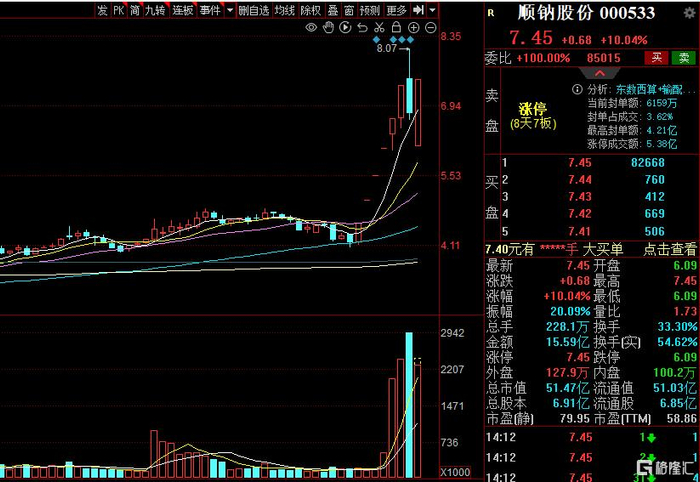Click the 发 toolbar button
Viewport: 700px width, 482px height.
pos(102,10)
